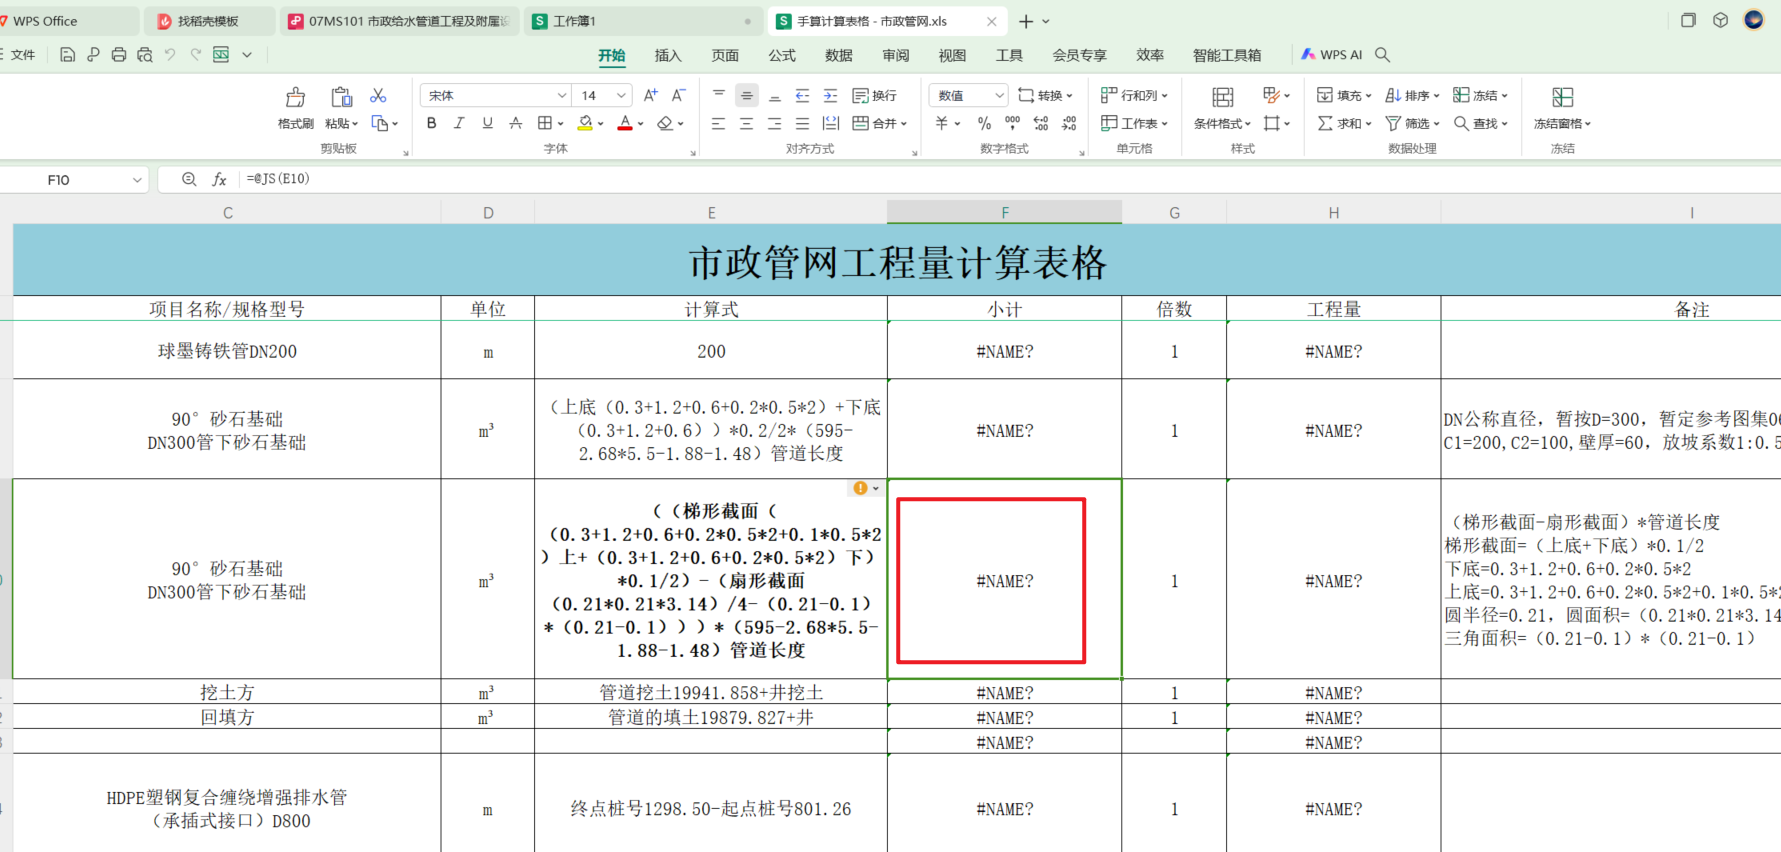This screenshot has height=852, width=1781.
Task: Open the font name dropdown 宋体
Action: coord(562,95)
